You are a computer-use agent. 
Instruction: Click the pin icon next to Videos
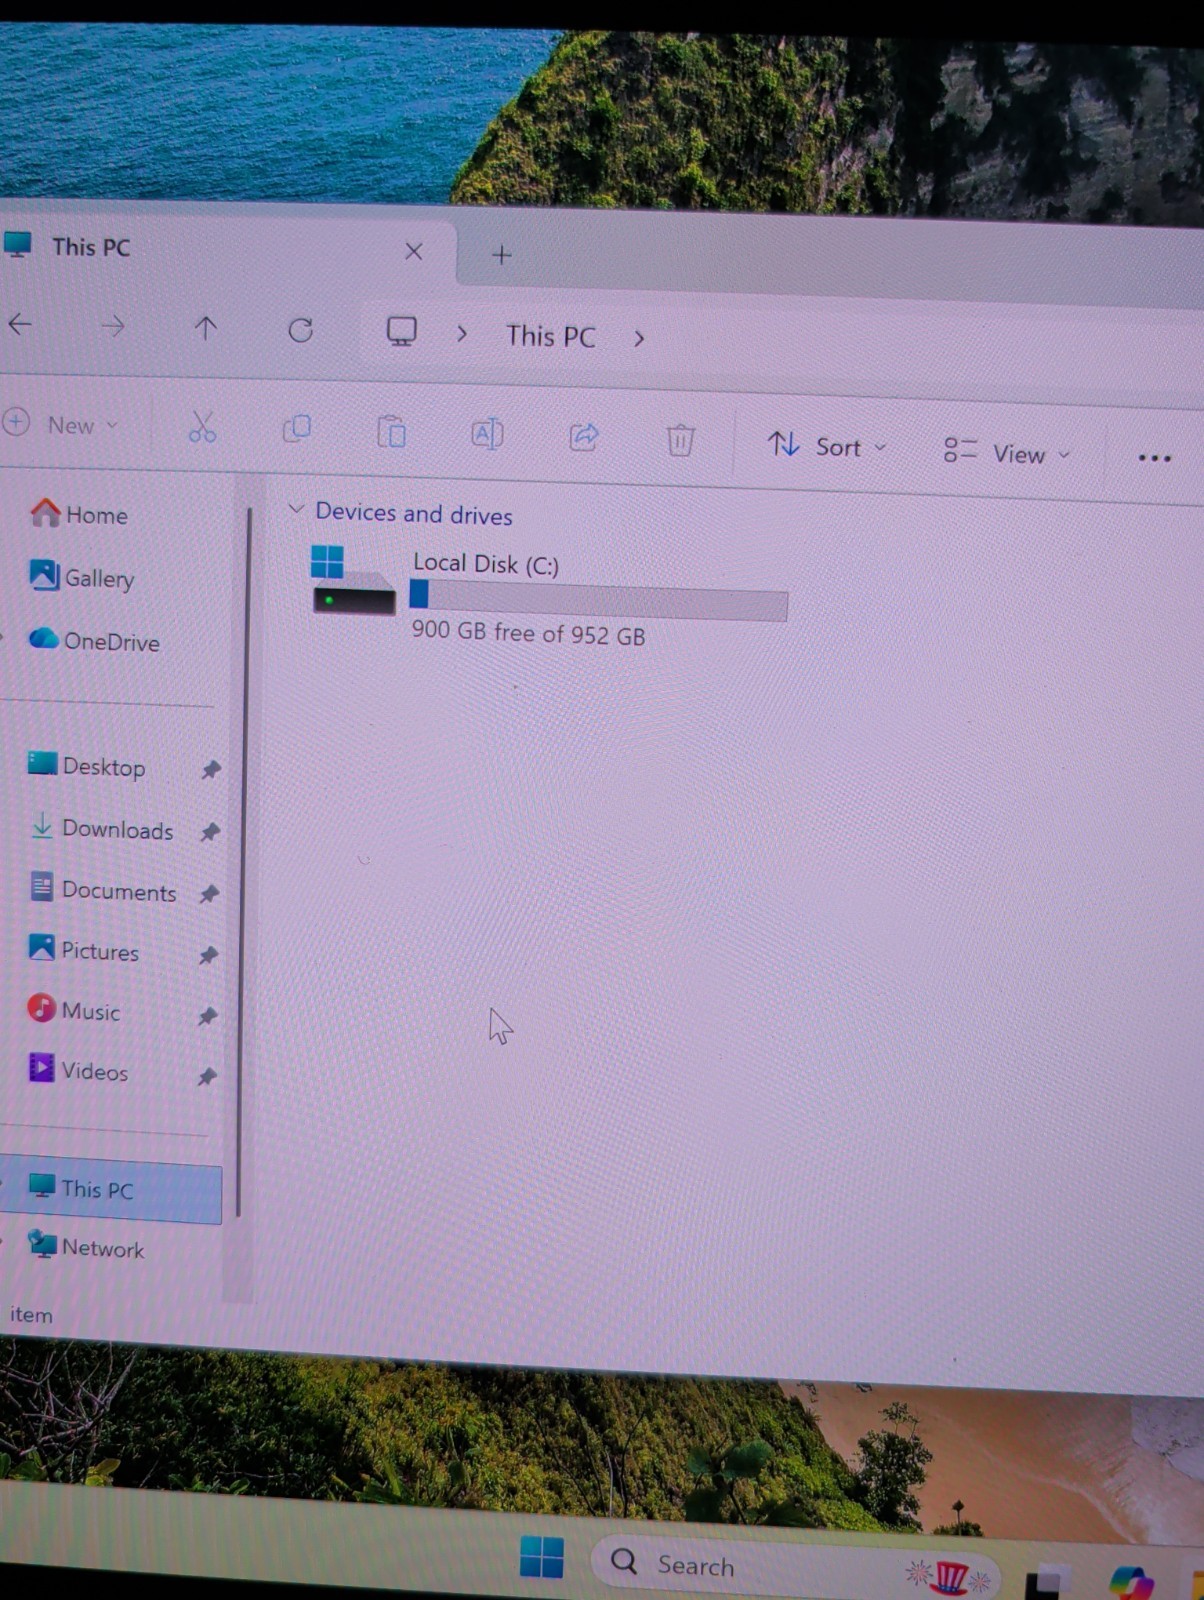click(206, 1076)
